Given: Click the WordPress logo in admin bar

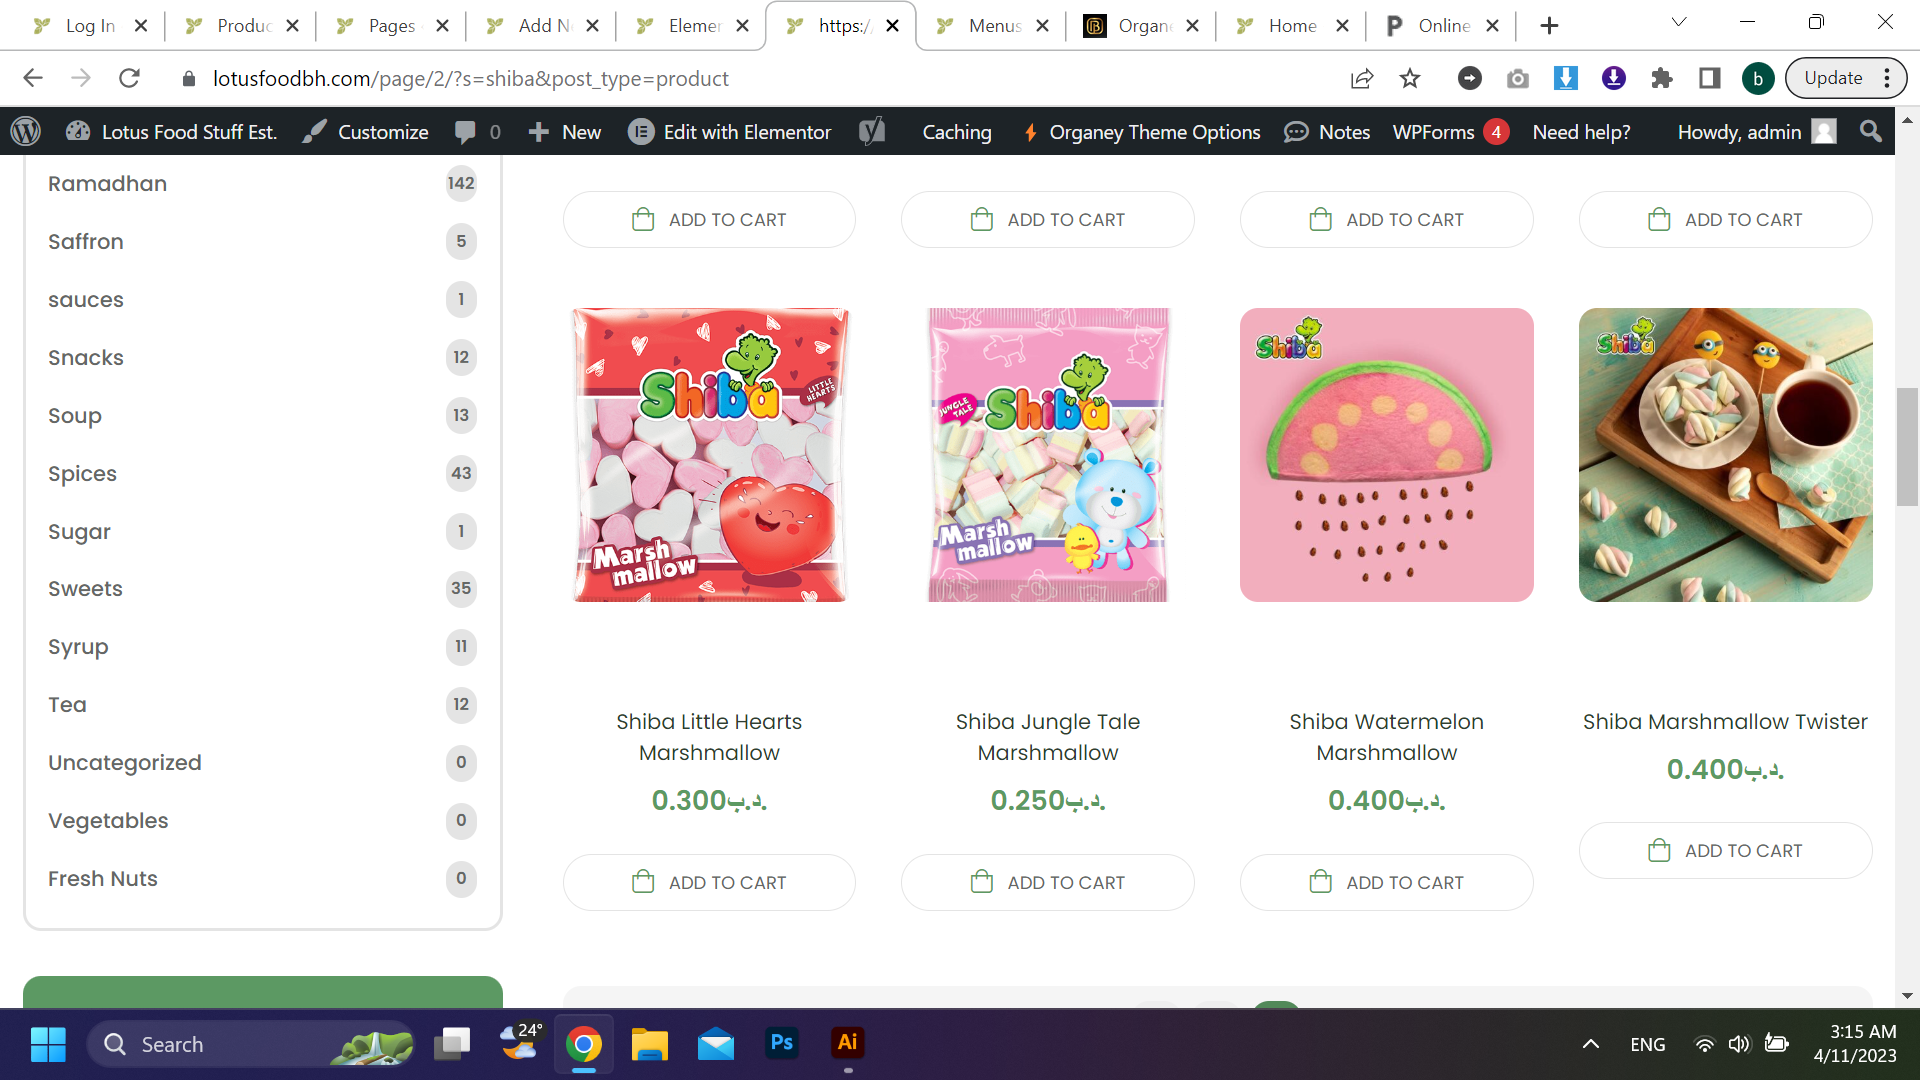Looking at the screenshot, I should (x=26, y=132).
